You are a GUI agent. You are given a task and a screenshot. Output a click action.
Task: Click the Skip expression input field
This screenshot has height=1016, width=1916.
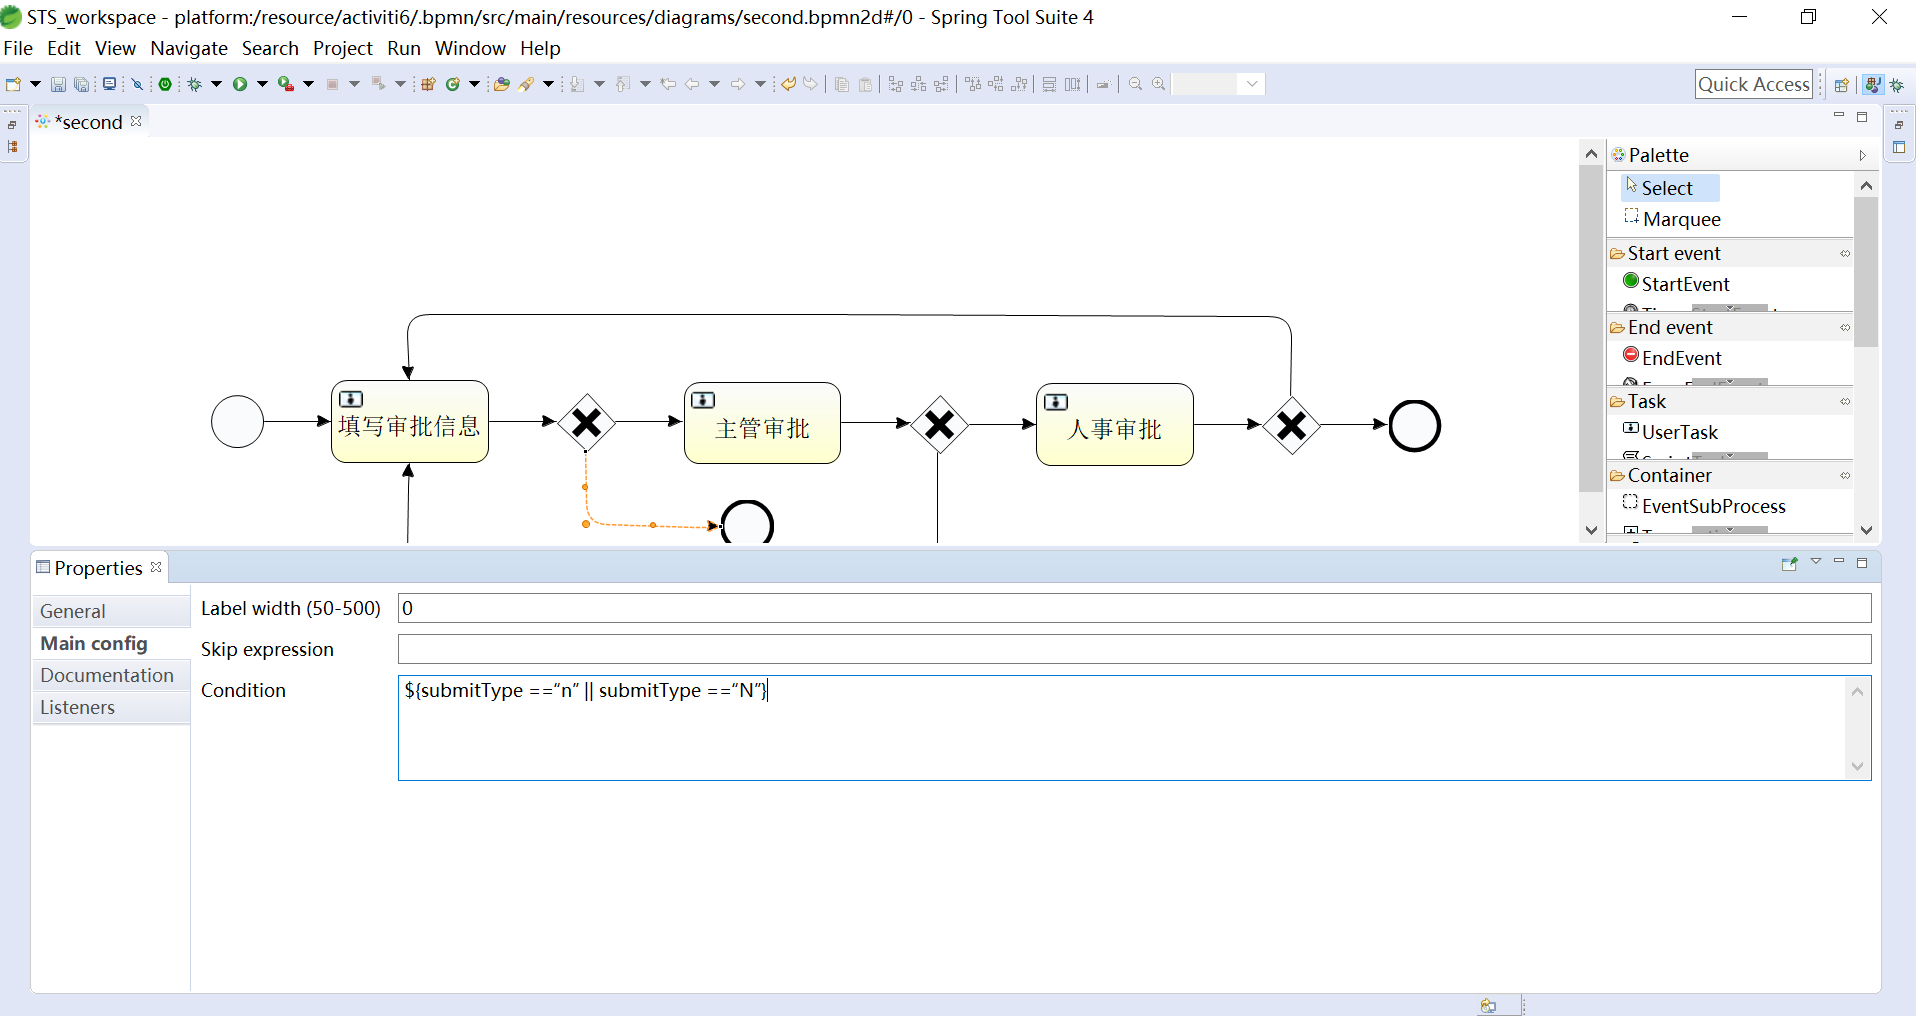click(1134, 649)
